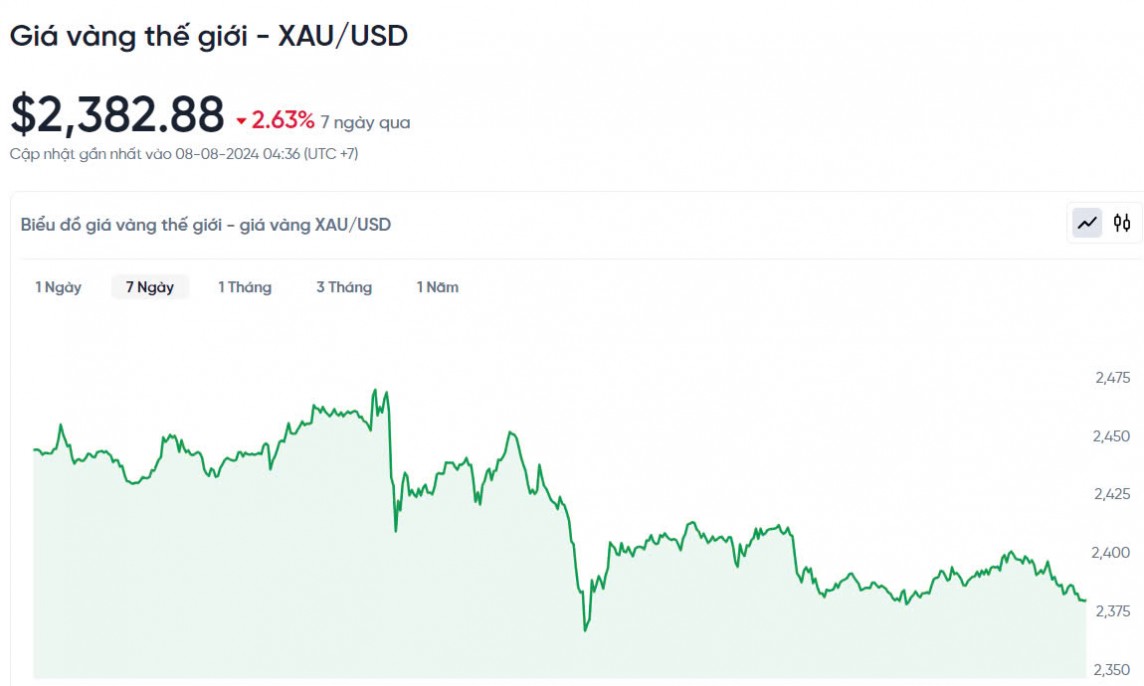This screenshot has height=686, width=1144.
Task: Show the 3 Tháng chart range
Action: click(x=344, y=287)
